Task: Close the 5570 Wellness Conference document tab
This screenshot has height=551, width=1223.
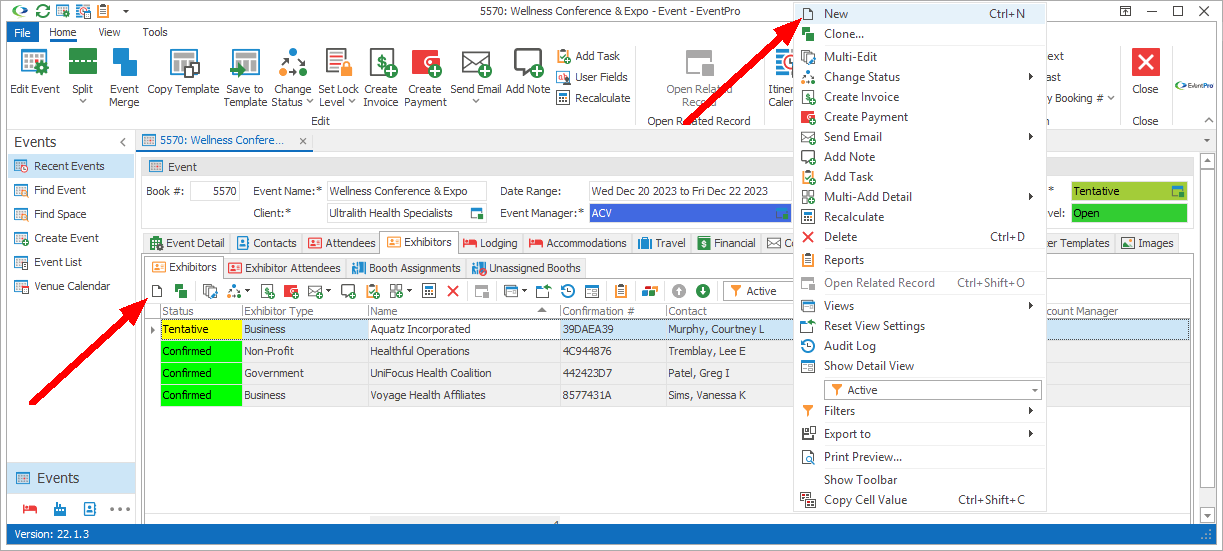Action: point(305,140)
